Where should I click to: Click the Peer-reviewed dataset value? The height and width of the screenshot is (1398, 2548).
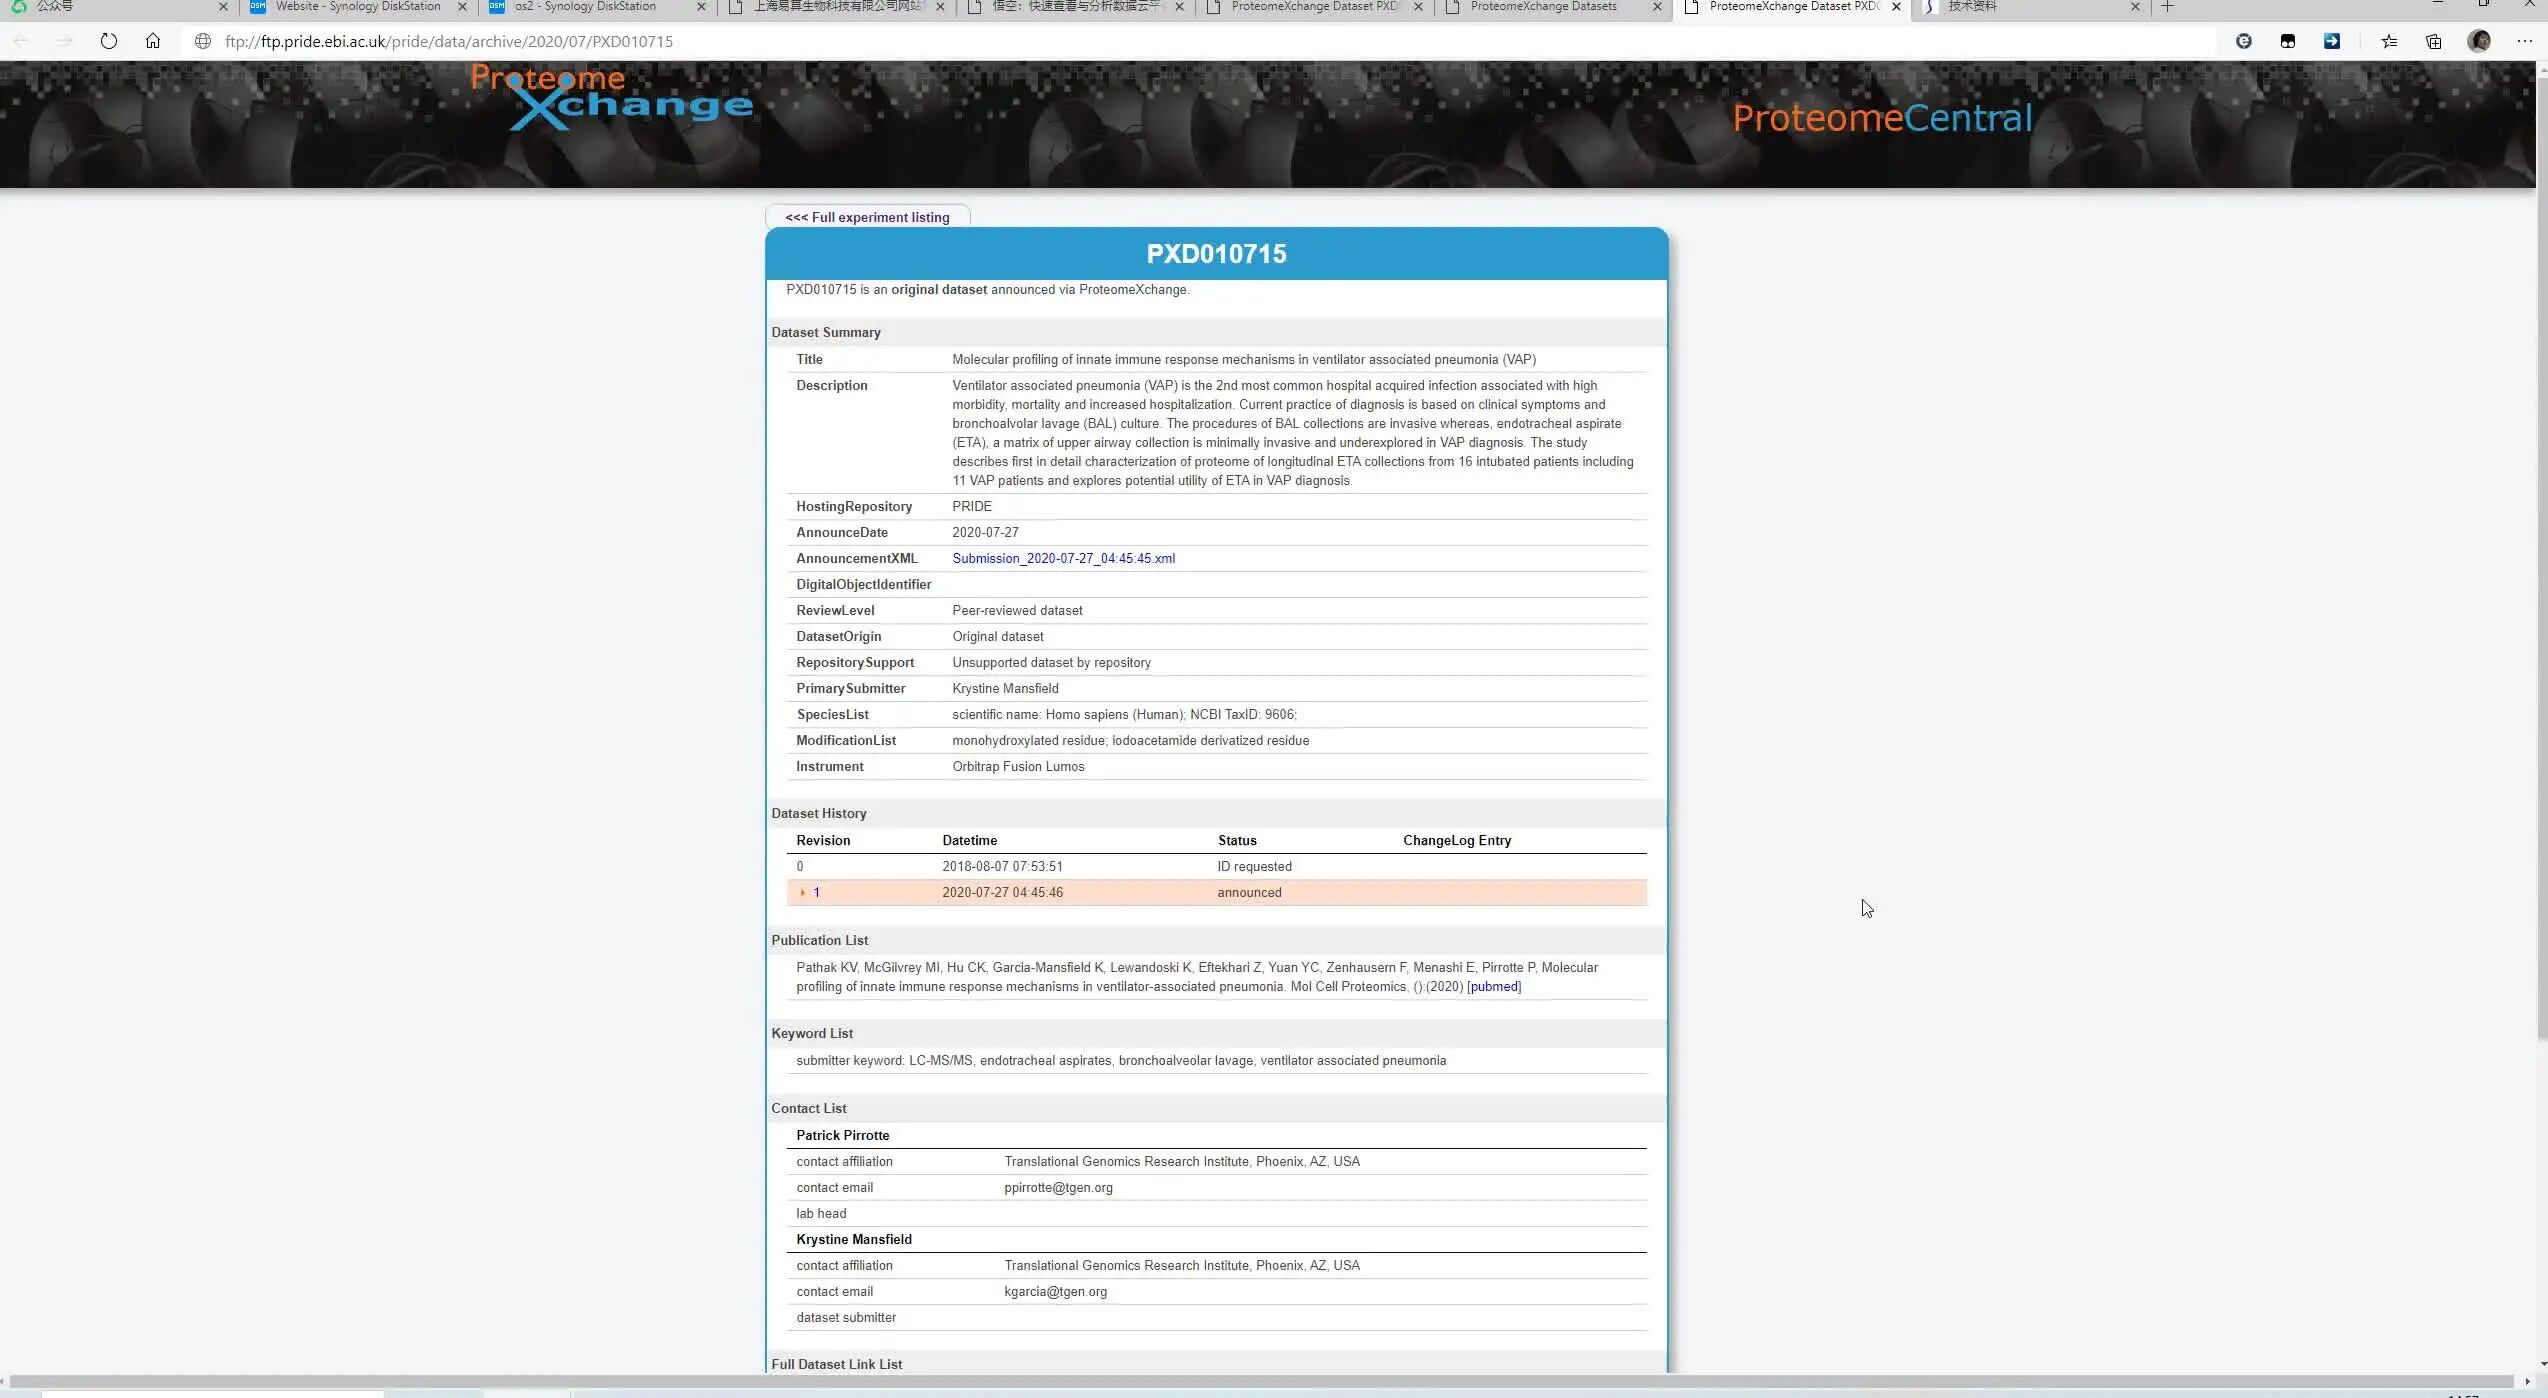pos(1017,610)
